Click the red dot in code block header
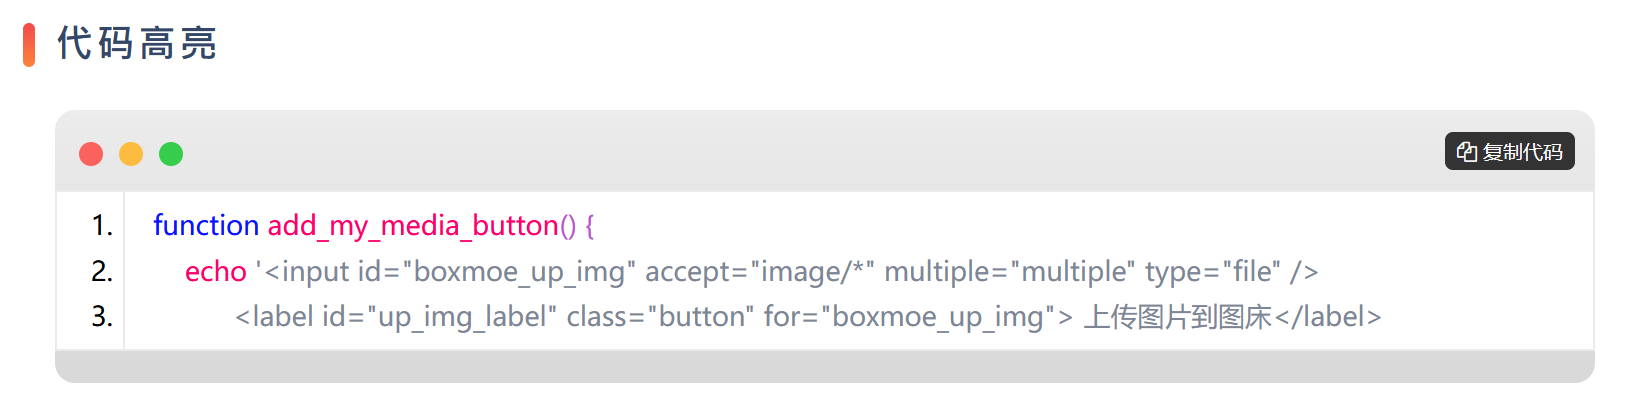The width and height of the screenshot is (1633, 409). tap(91, 154)
